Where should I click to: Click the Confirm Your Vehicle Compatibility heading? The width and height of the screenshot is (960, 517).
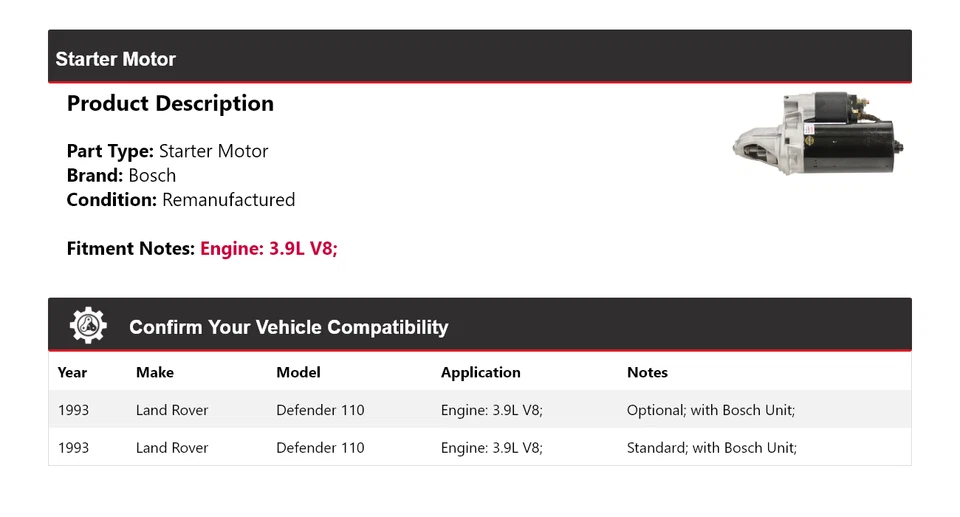coord(288,327)
